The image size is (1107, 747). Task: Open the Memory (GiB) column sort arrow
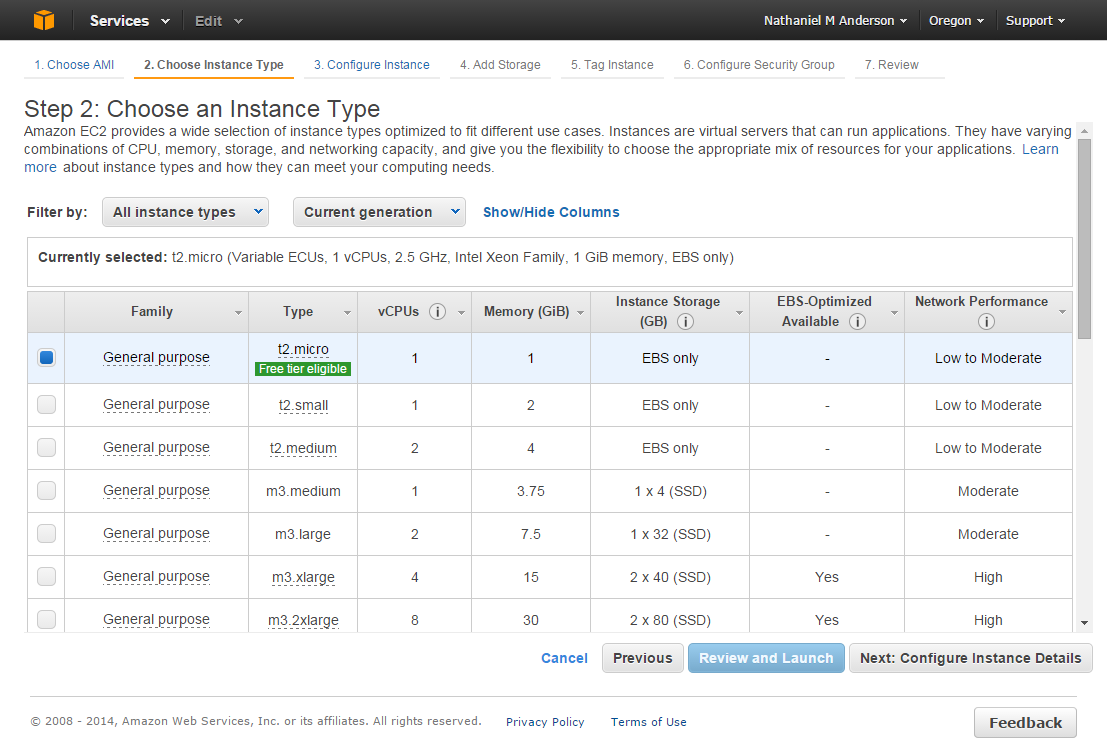tap(580, 313)
